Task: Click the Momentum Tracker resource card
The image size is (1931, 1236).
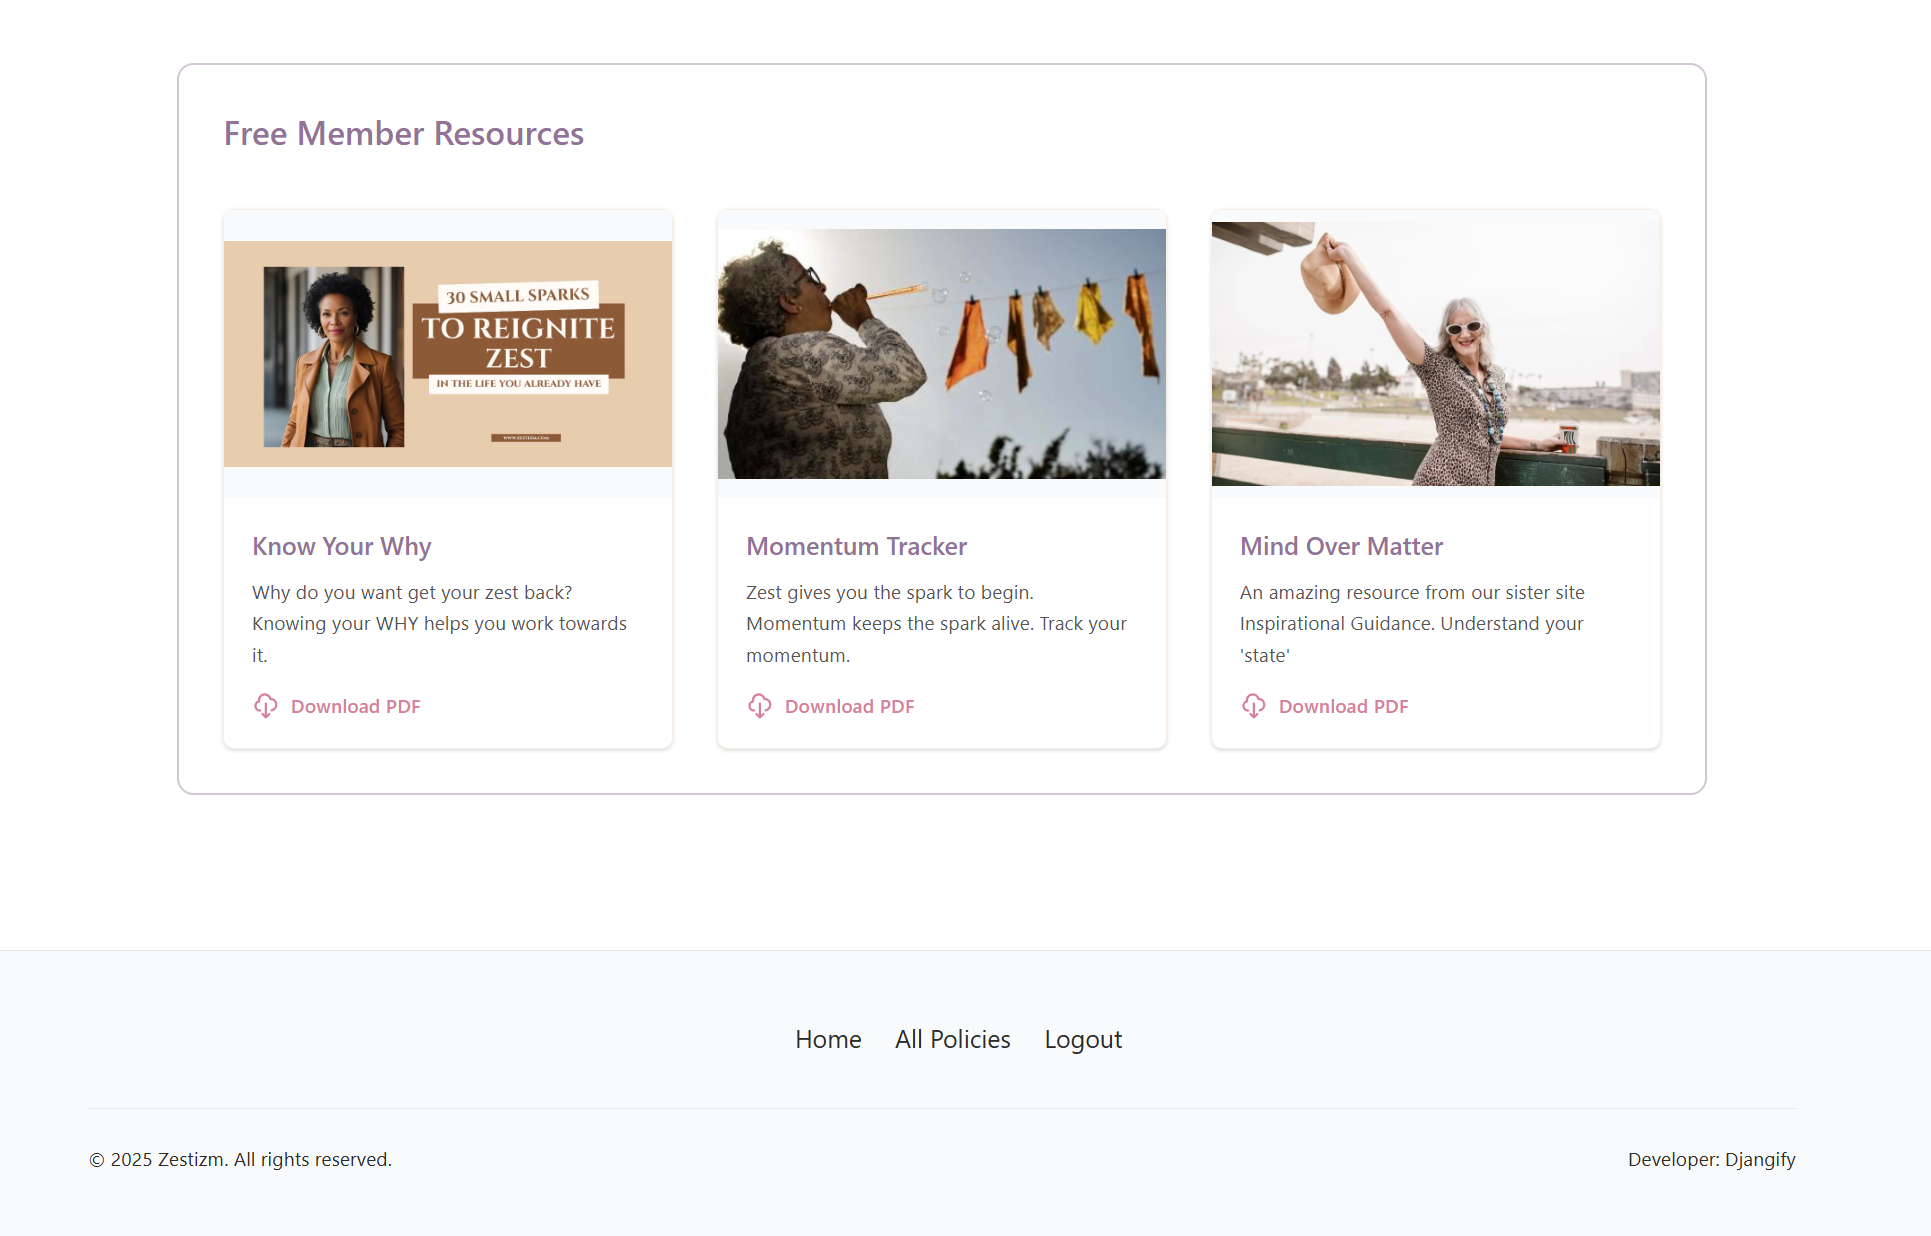Action: [940, 478]
